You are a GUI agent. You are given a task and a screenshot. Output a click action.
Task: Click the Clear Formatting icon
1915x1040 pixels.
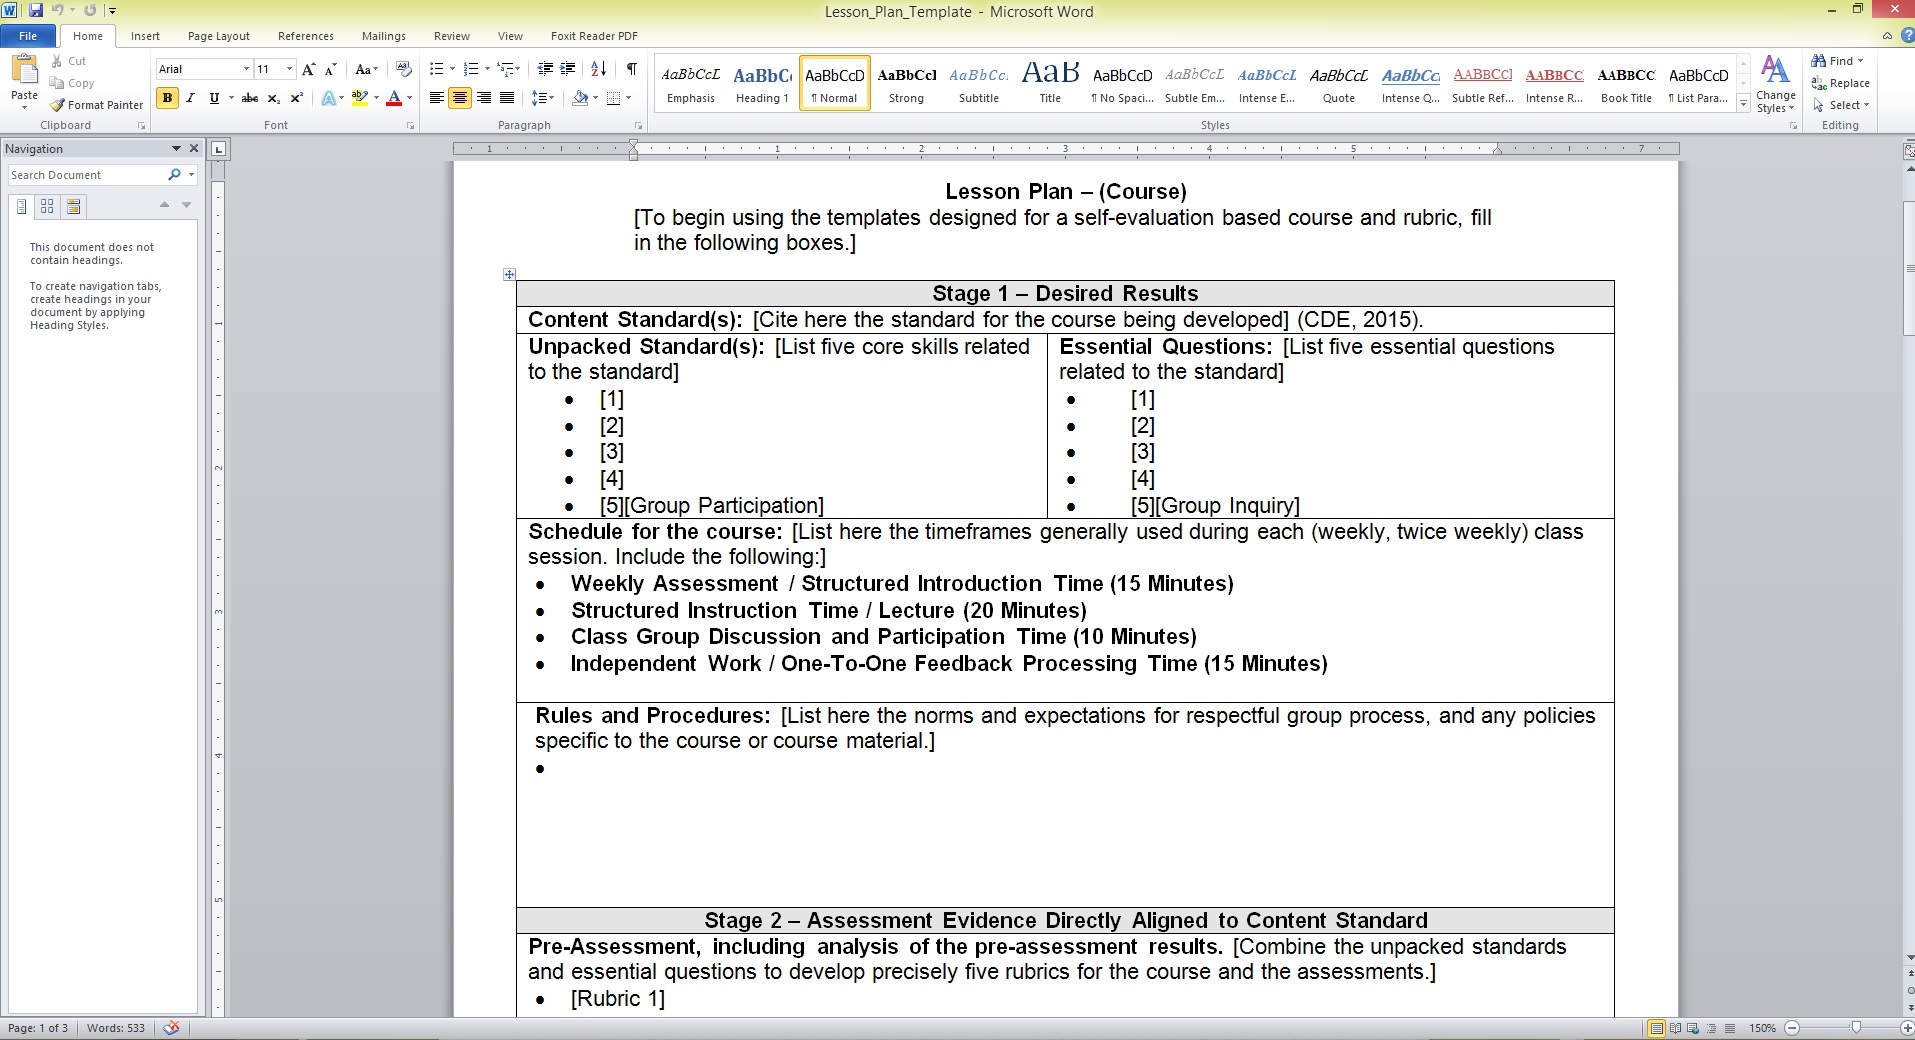(x=404, y=69)
